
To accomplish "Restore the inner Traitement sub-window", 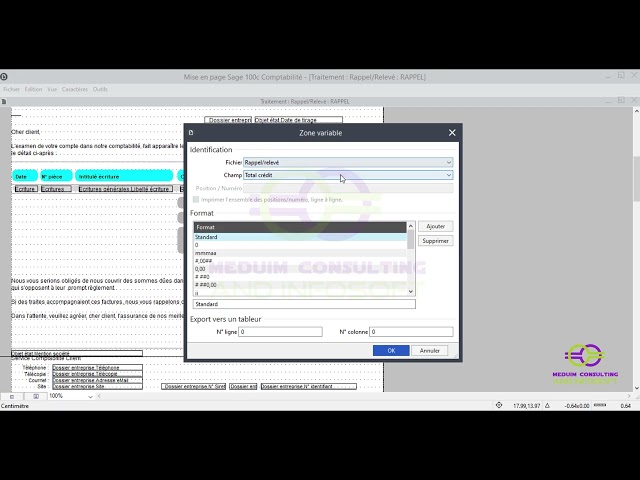I will pyautogui.click(x=621, y=100).
